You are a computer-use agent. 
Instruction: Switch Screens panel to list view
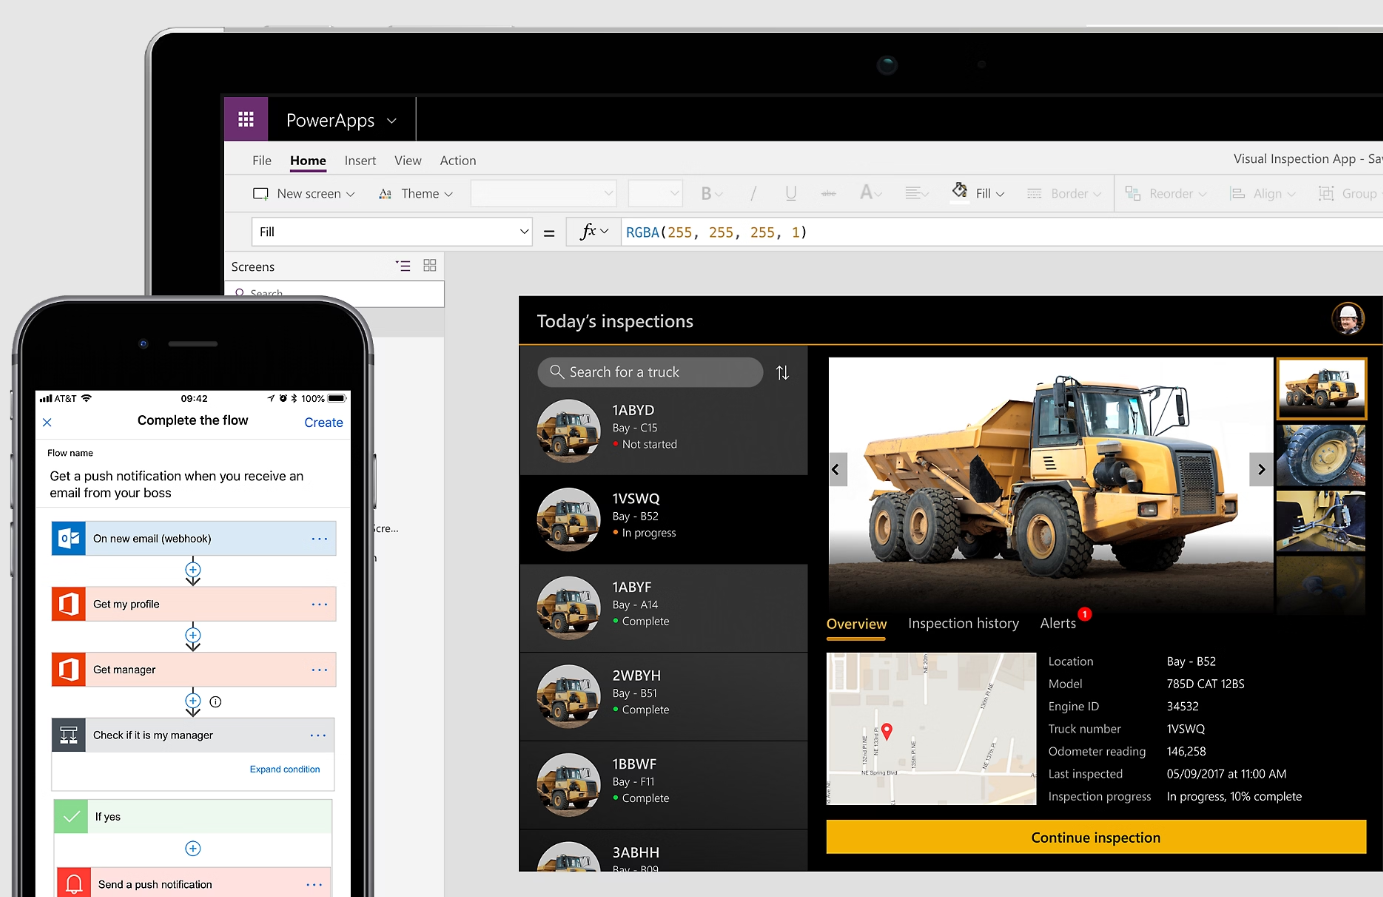coord(403,266)
